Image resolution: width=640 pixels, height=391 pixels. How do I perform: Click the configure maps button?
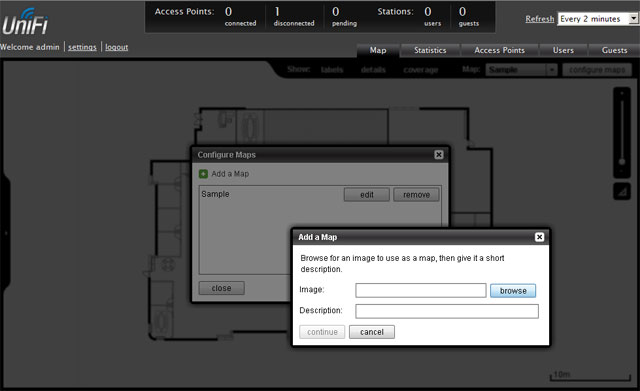(597, 70)
